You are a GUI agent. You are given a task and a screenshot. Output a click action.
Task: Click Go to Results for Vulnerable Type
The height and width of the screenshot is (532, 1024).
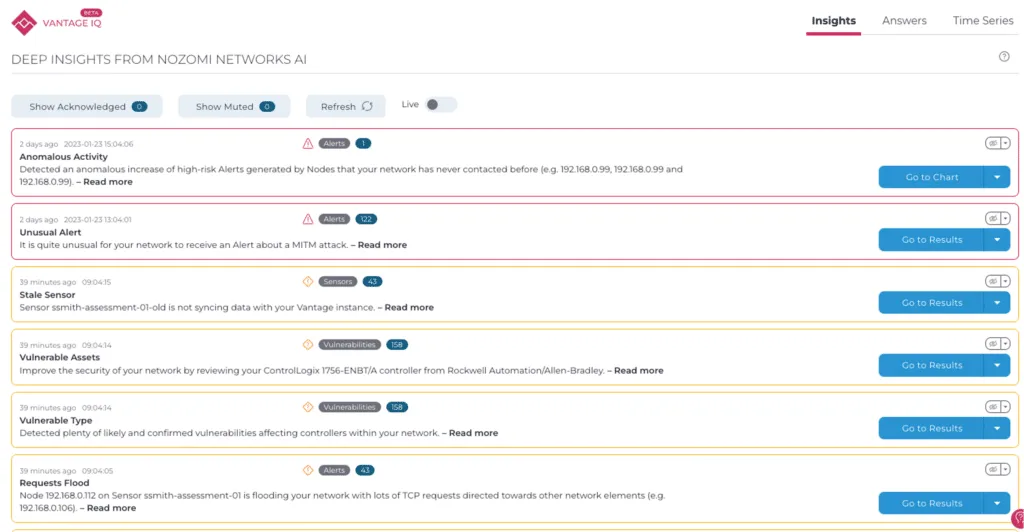click(931, 428)
